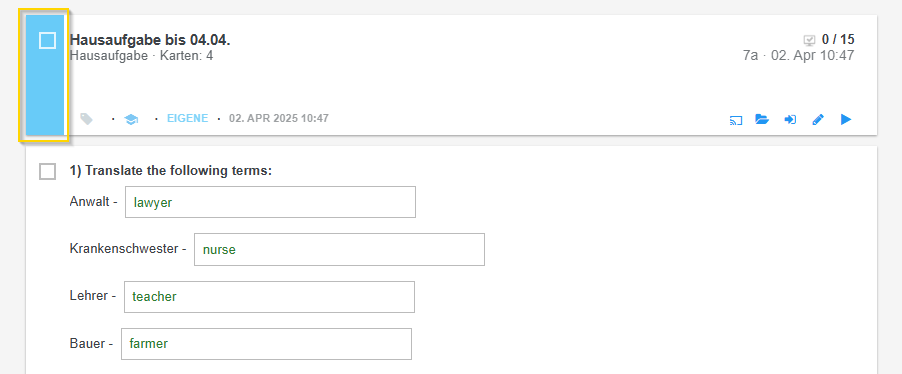Screen dimensions: 902x374
Task: Tick the checkbox on the blue bar
Action: (47, 40)
